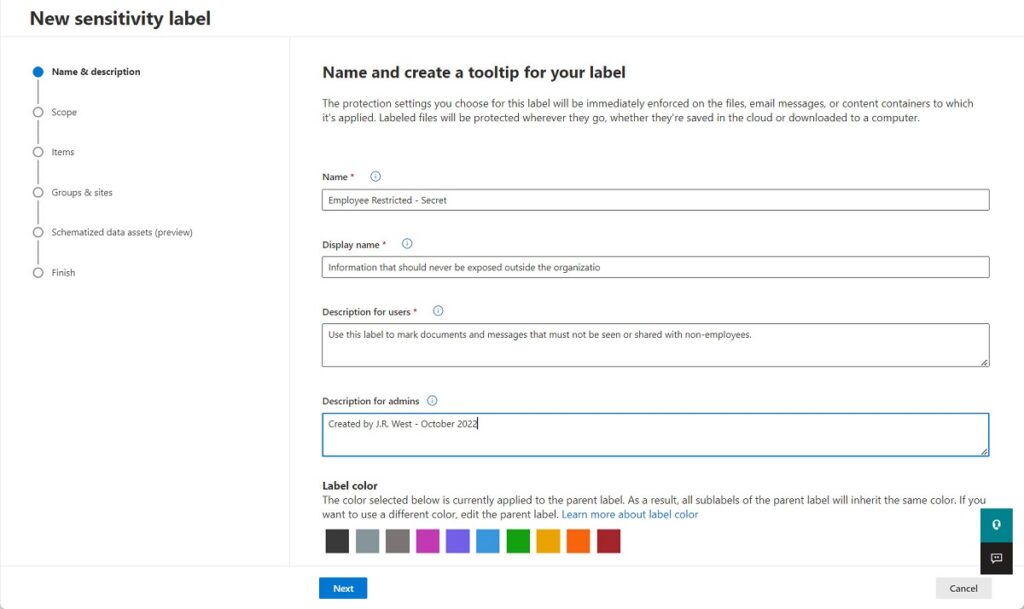Viewport: 1024px width, 609px height.
Task: Click info icon for Description for users
Action: (438, 311)
